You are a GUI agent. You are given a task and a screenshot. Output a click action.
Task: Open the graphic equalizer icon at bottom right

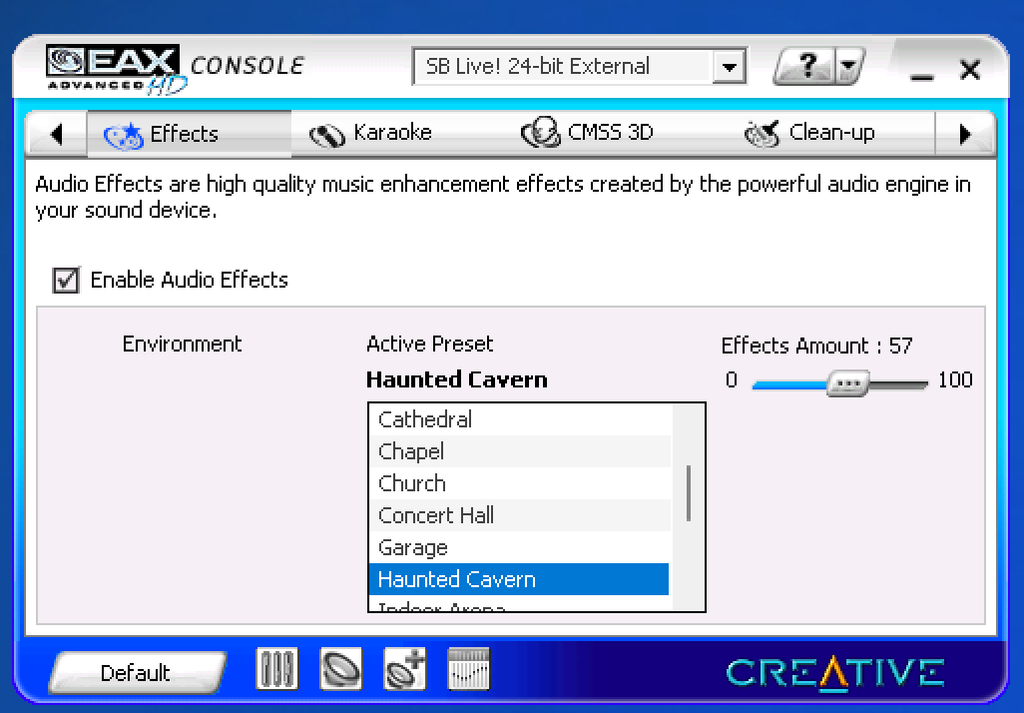coord(468,669)
